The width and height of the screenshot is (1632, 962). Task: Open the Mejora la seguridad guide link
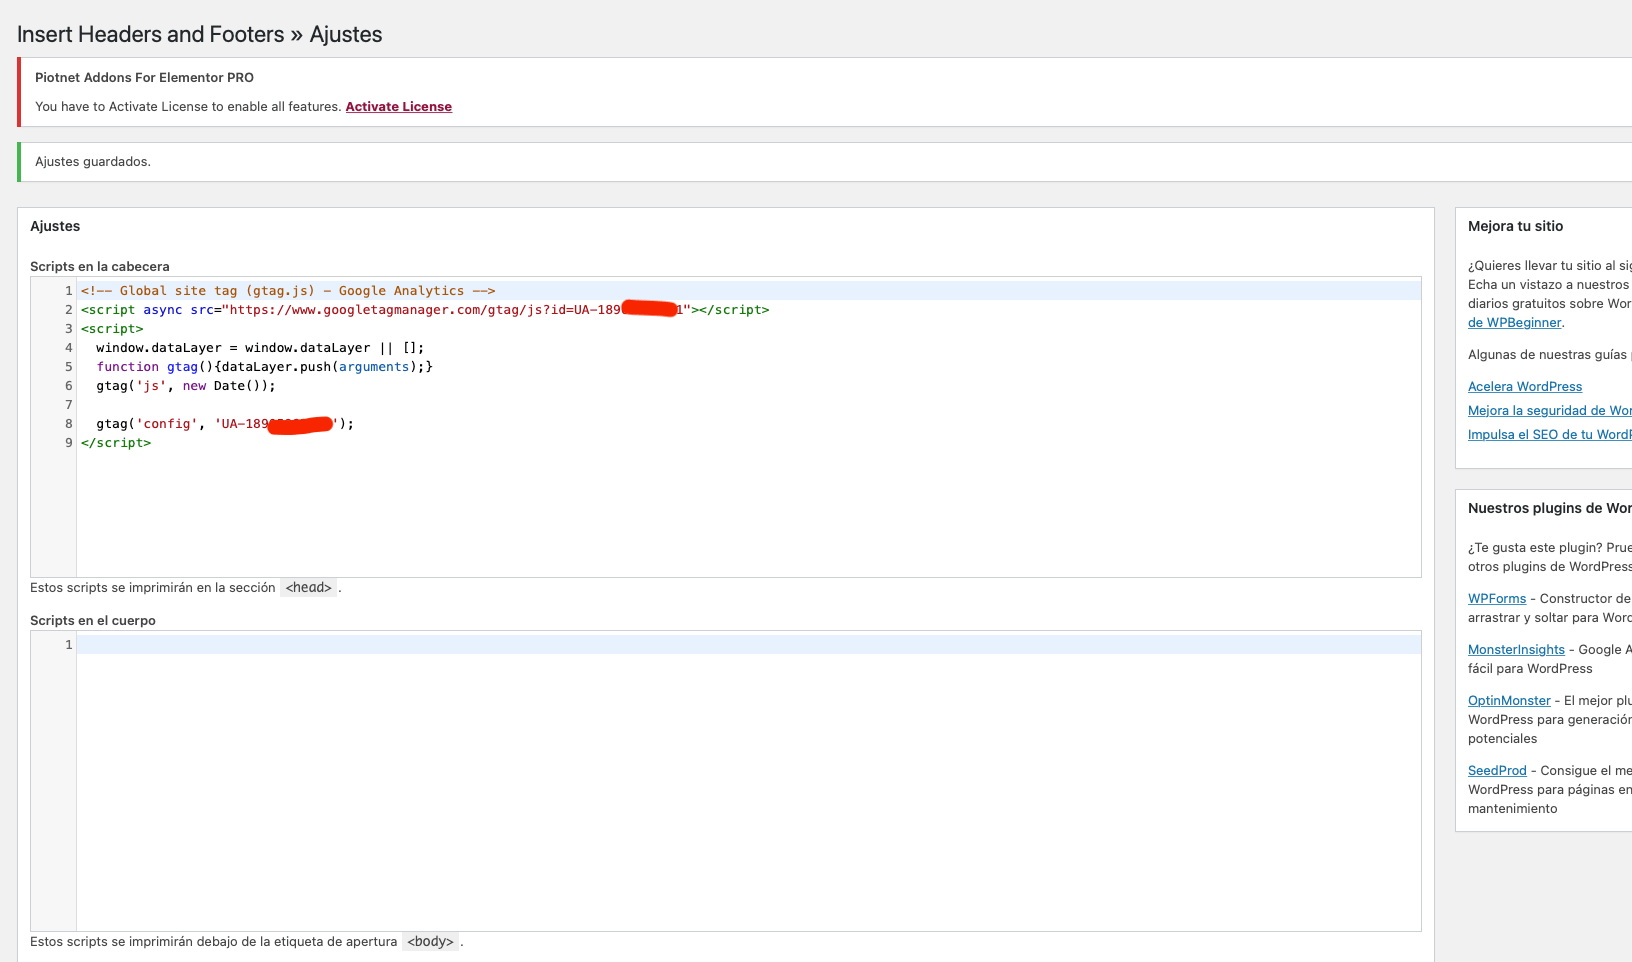[1549, 411]
